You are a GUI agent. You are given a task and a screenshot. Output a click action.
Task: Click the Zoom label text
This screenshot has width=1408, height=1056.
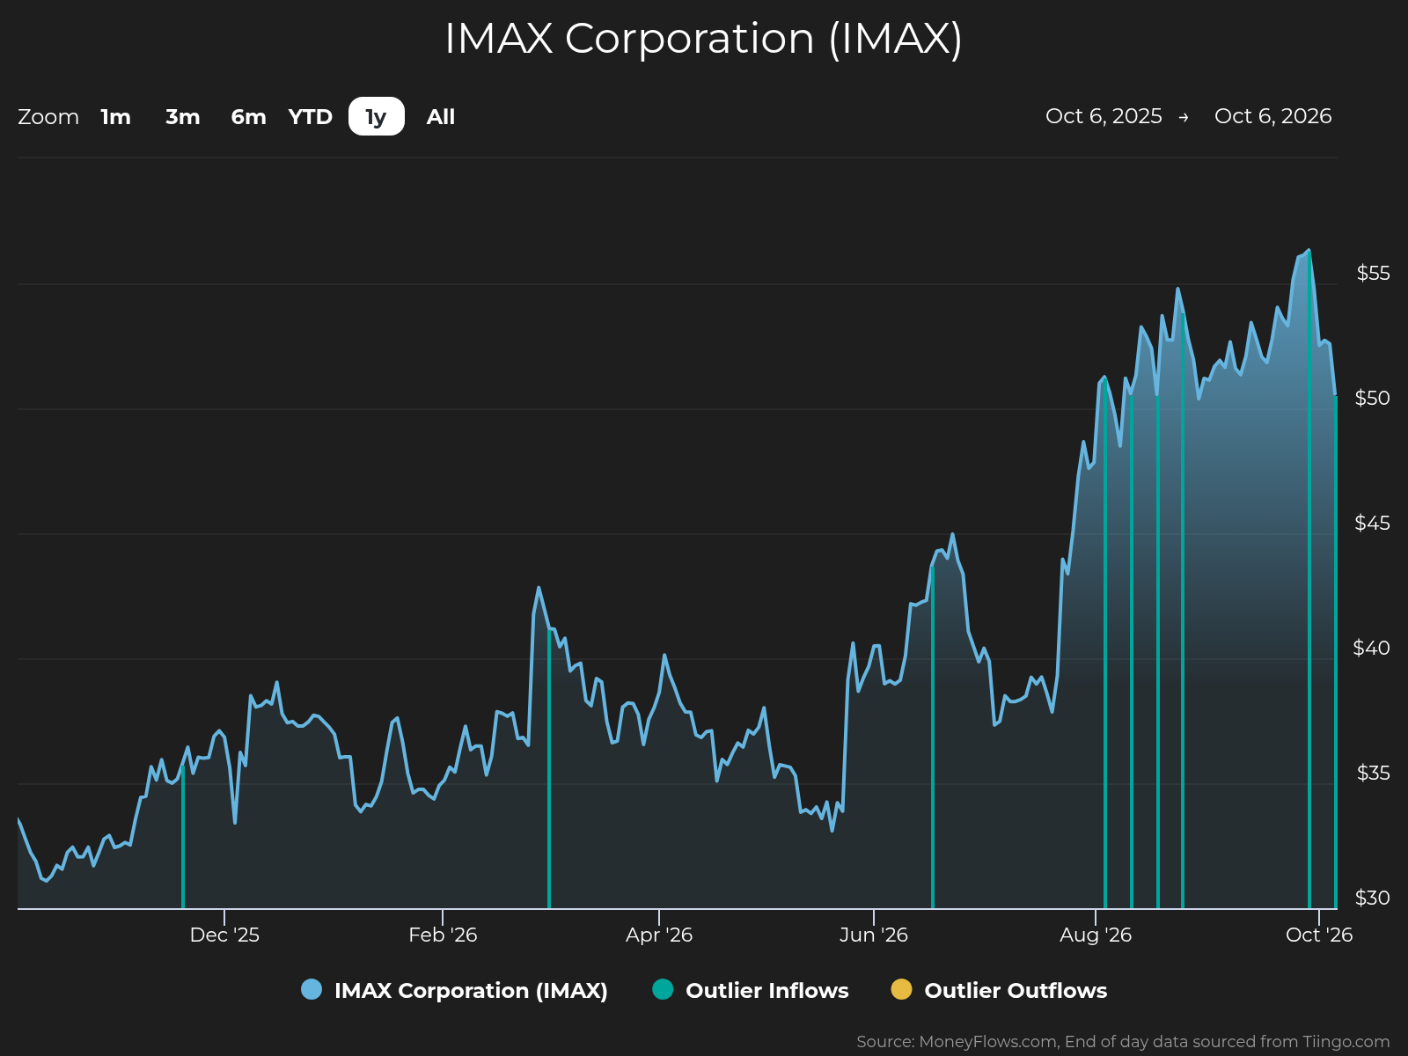48,117
